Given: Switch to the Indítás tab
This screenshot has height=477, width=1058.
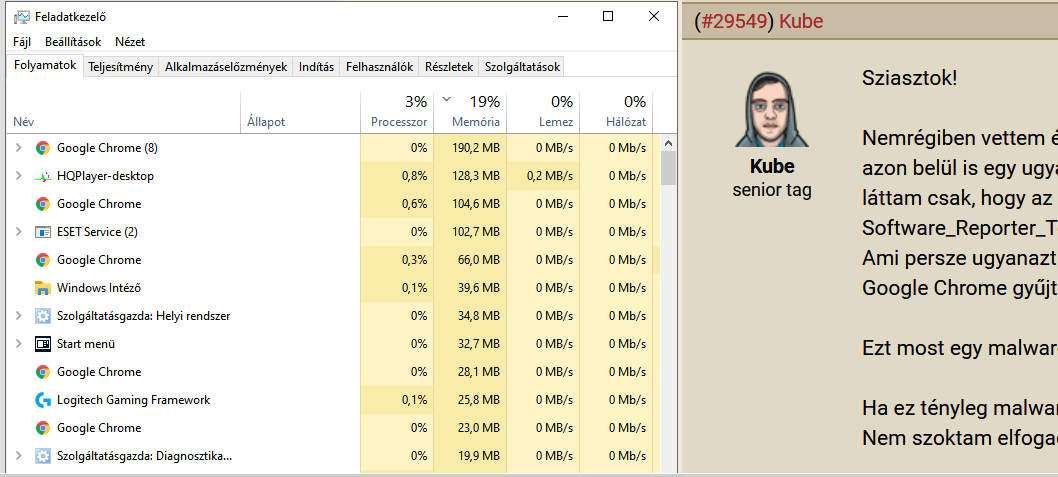Looking at the screenshot, I should point(316,67).
